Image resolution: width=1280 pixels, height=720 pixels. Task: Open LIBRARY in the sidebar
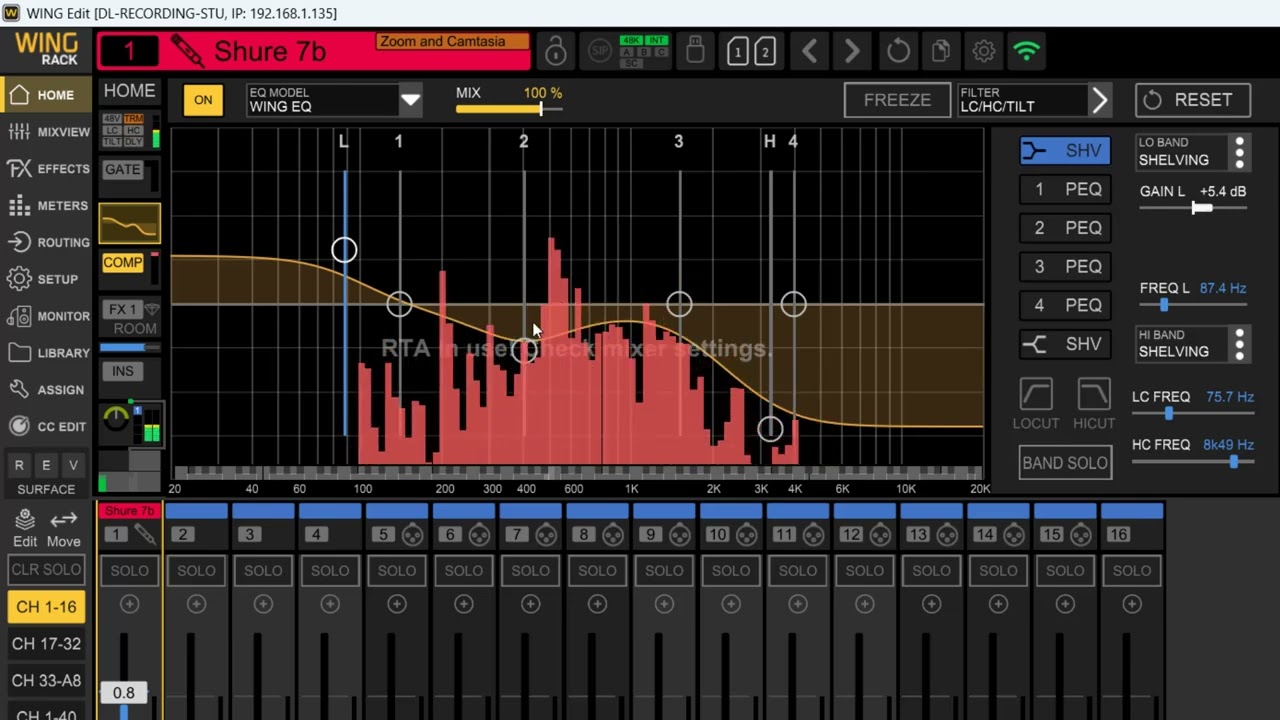[48, 353]
